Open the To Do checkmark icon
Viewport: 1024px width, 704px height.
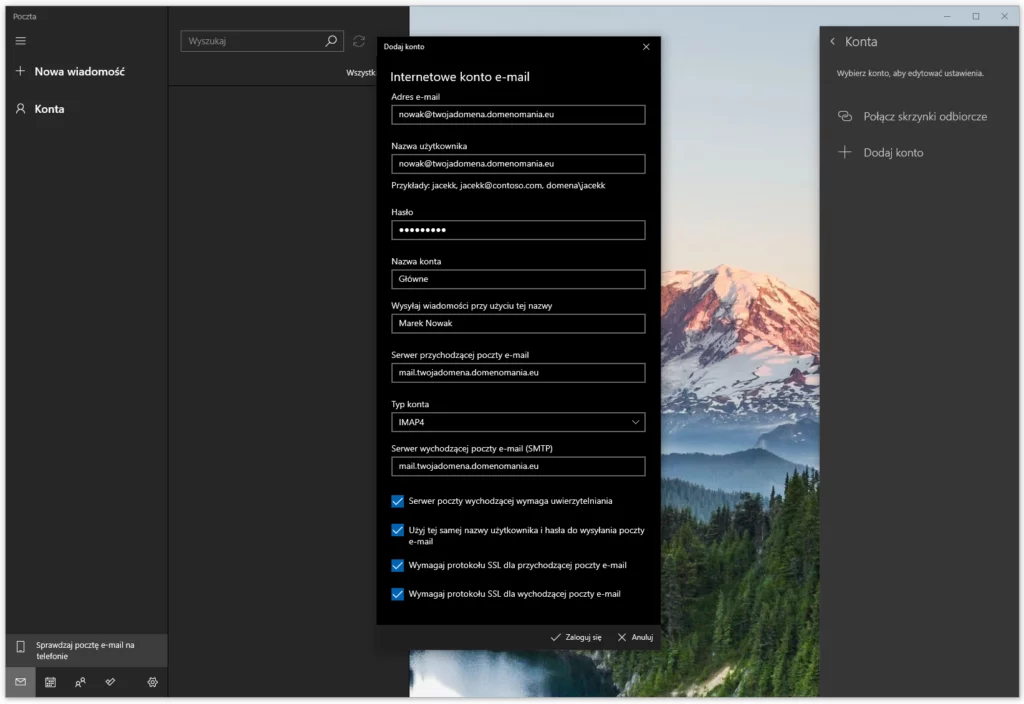[x=110, y=682]
